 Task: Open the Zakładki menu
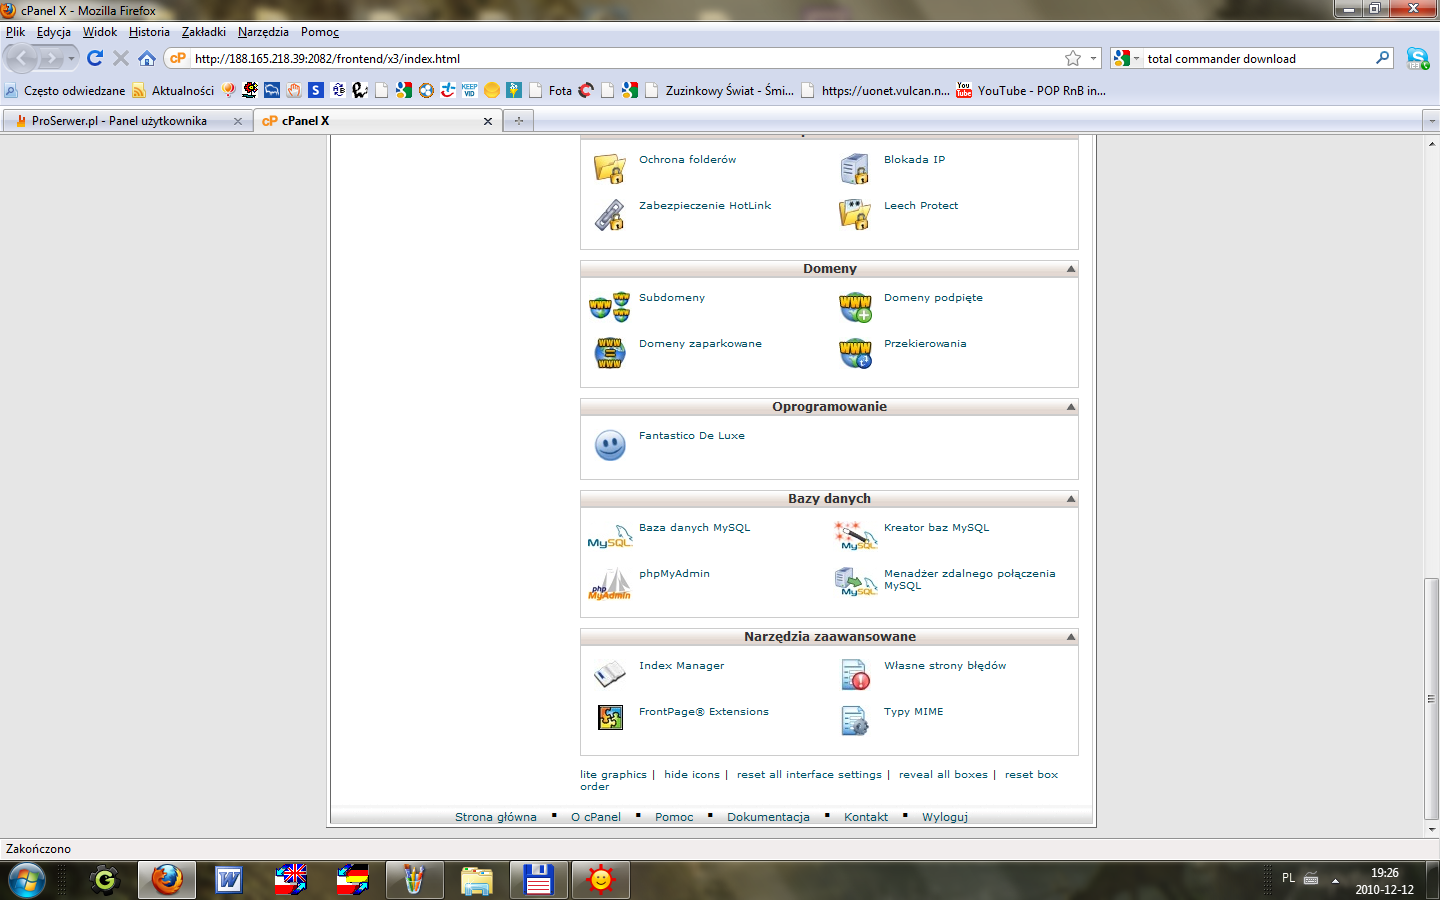tap(203, 32)
